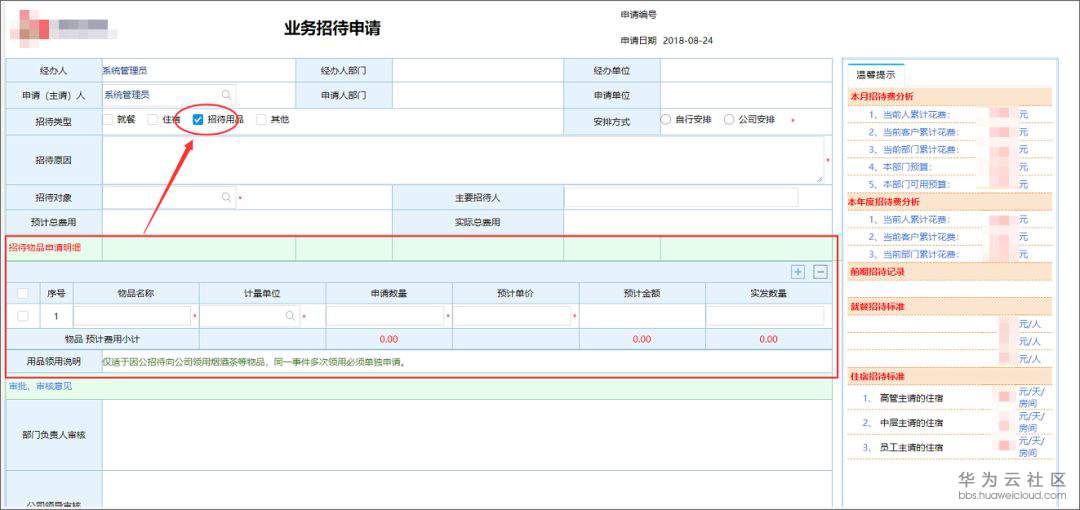The height and width of the screenshot is (510, 1080).
Task: Click the 部门负责人审核 label
Action: click(54, 436)
